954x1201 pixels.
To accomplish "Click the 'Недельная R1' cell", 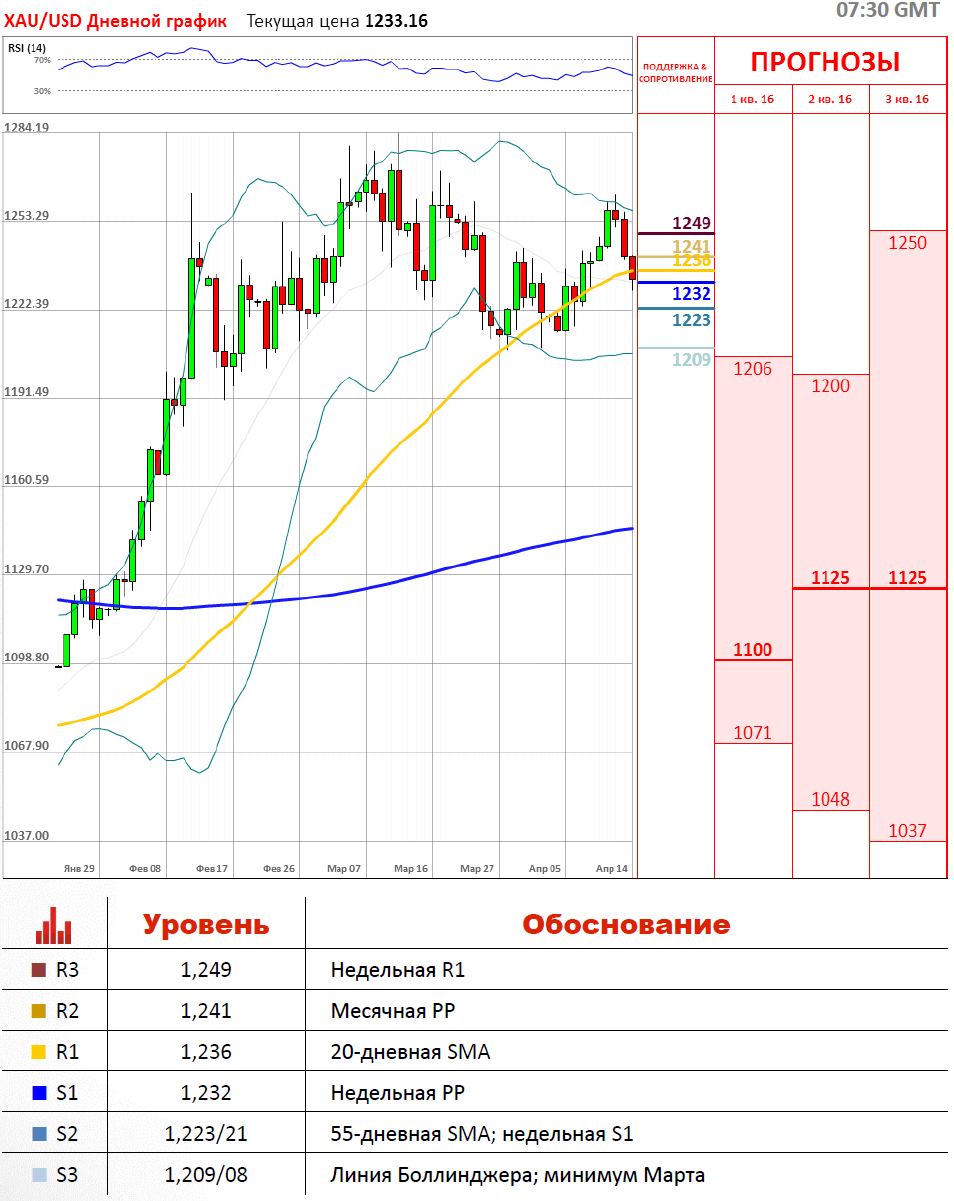I will coord(398,970).
